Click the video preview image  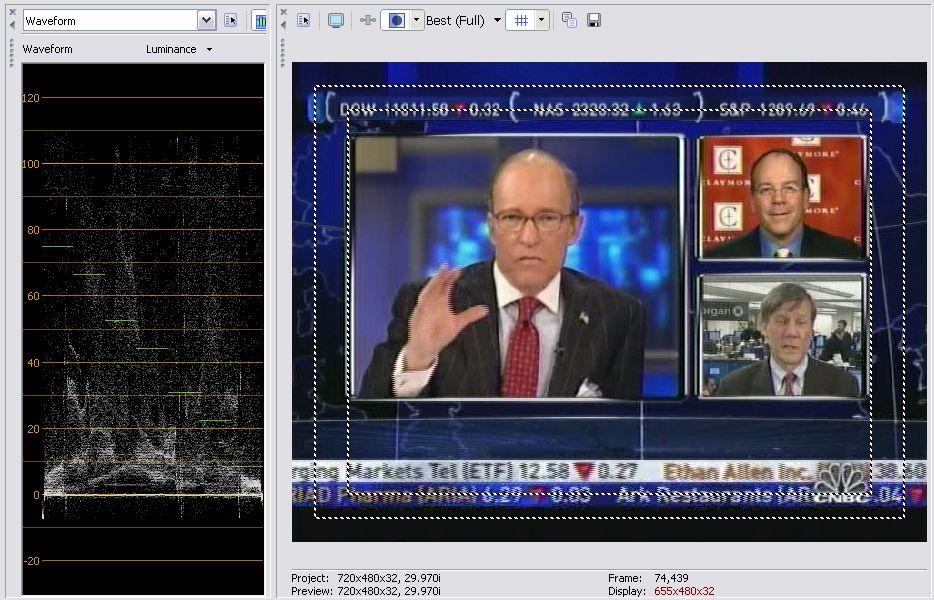[609, 302]
